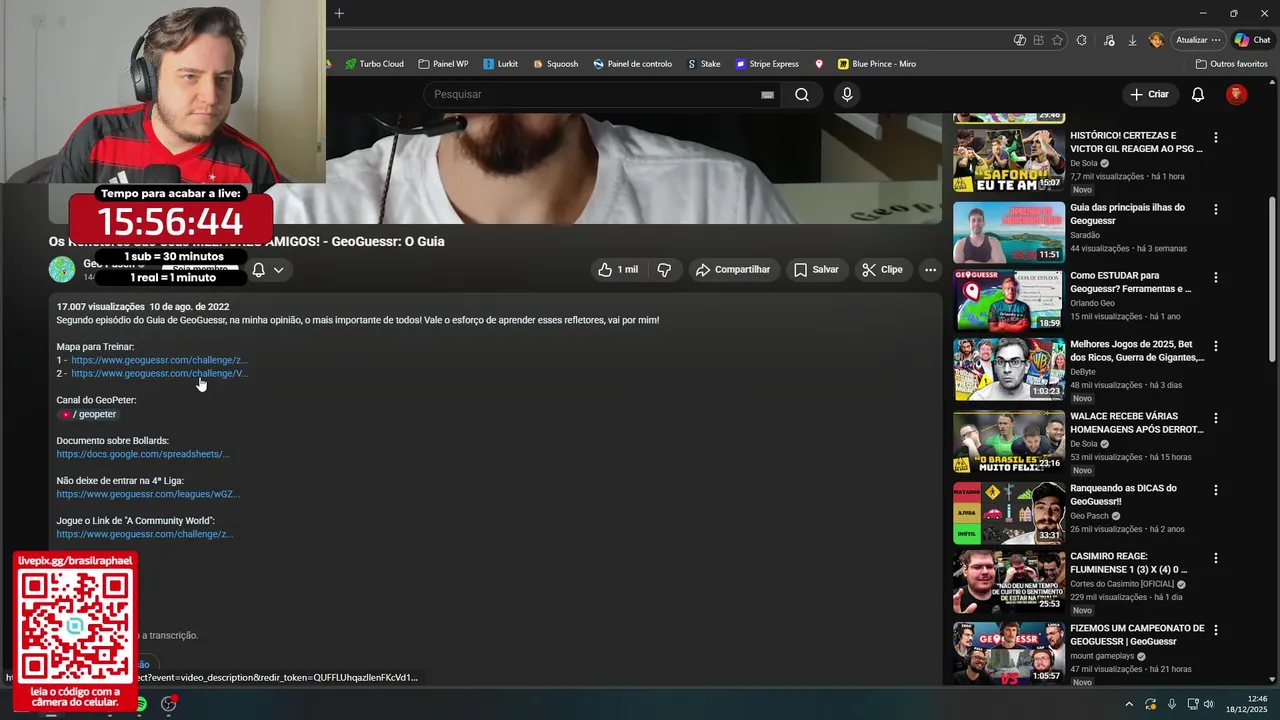Open Stake bookmark

tap(704, 64)
